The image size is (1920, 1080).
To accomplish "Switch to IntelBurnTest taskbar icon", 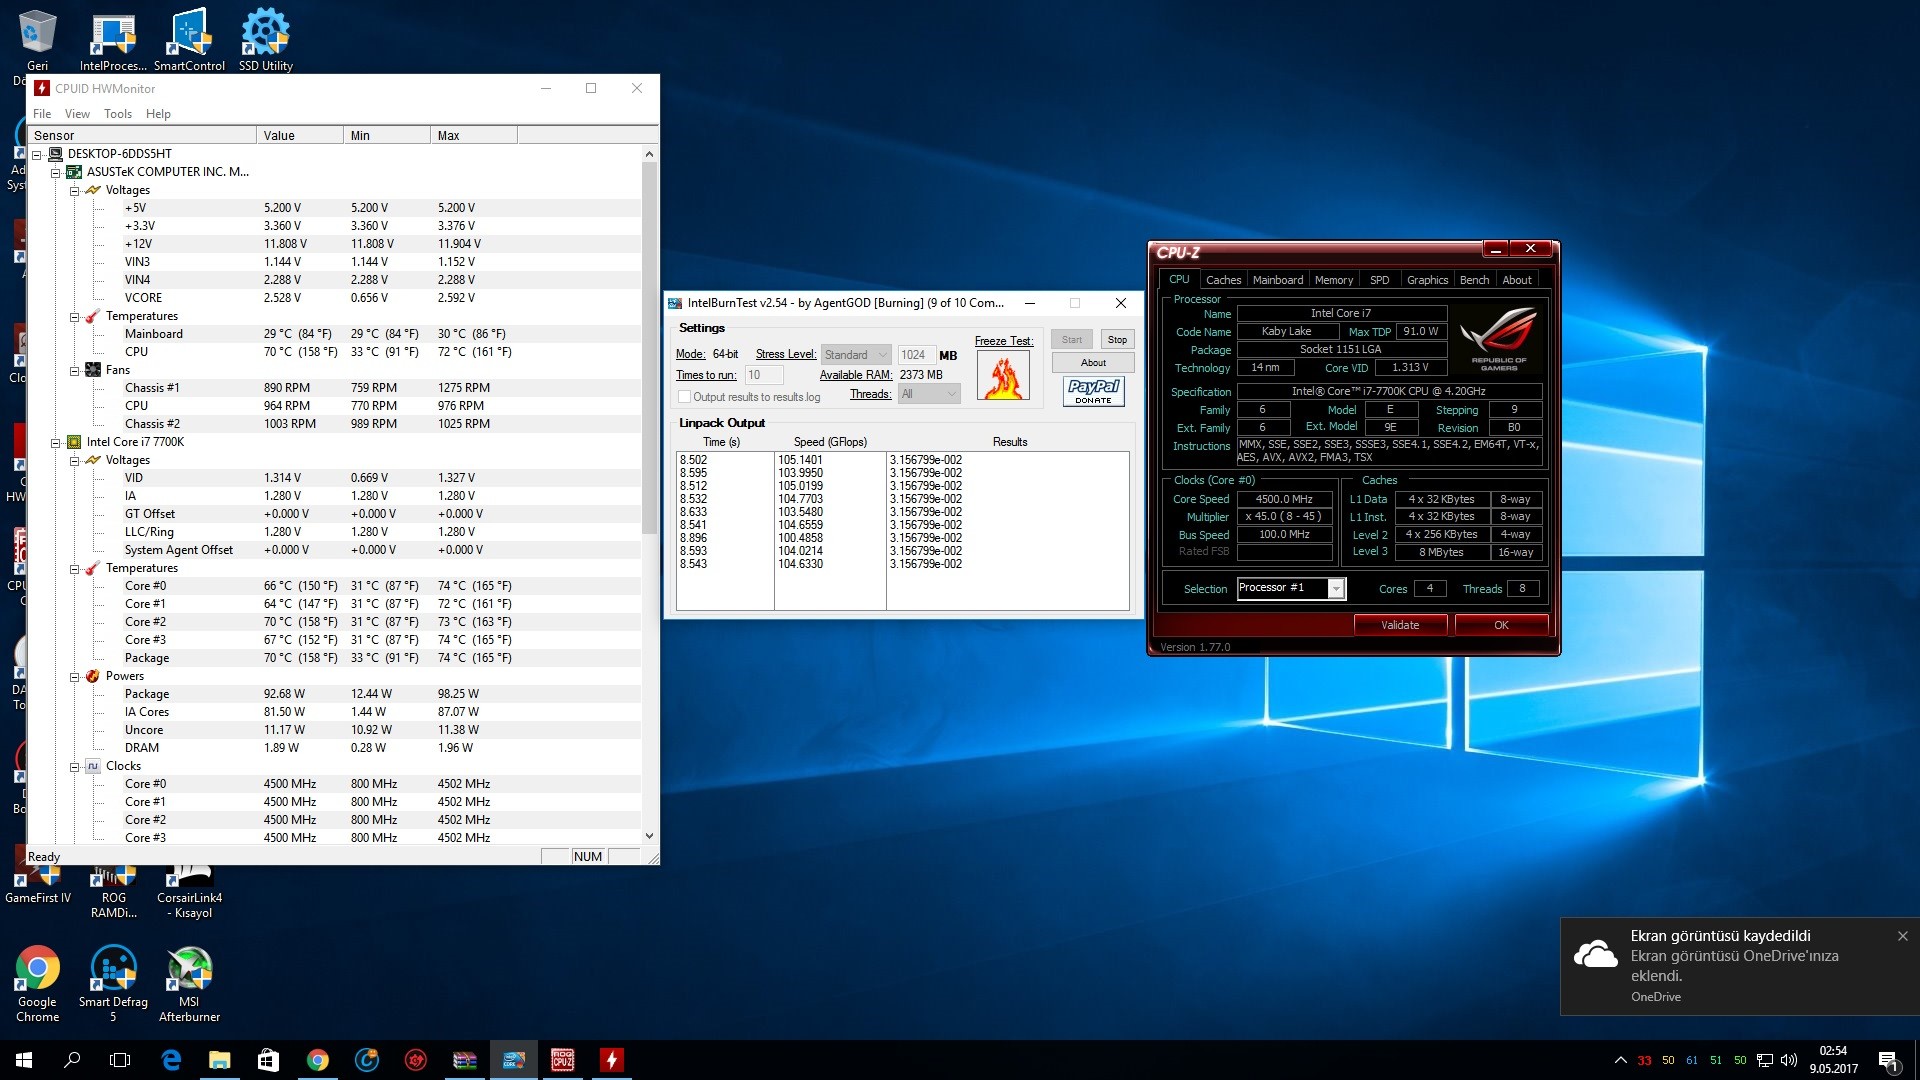I will tap(514, 1060).
